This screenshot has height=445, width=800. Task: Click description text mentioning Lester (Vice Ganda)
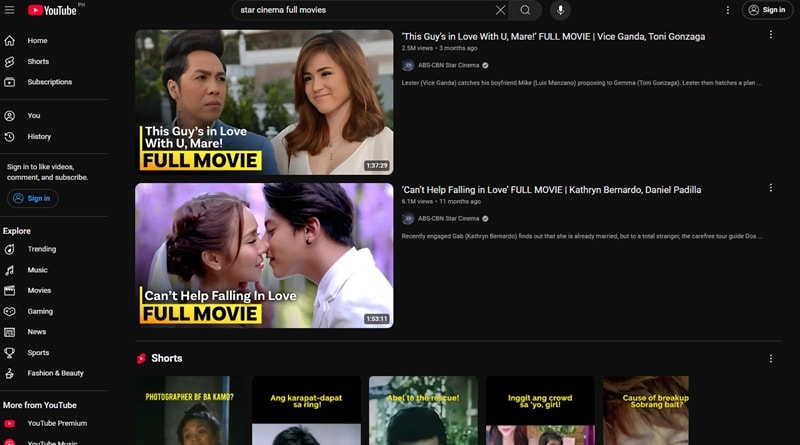coord(581,83)
